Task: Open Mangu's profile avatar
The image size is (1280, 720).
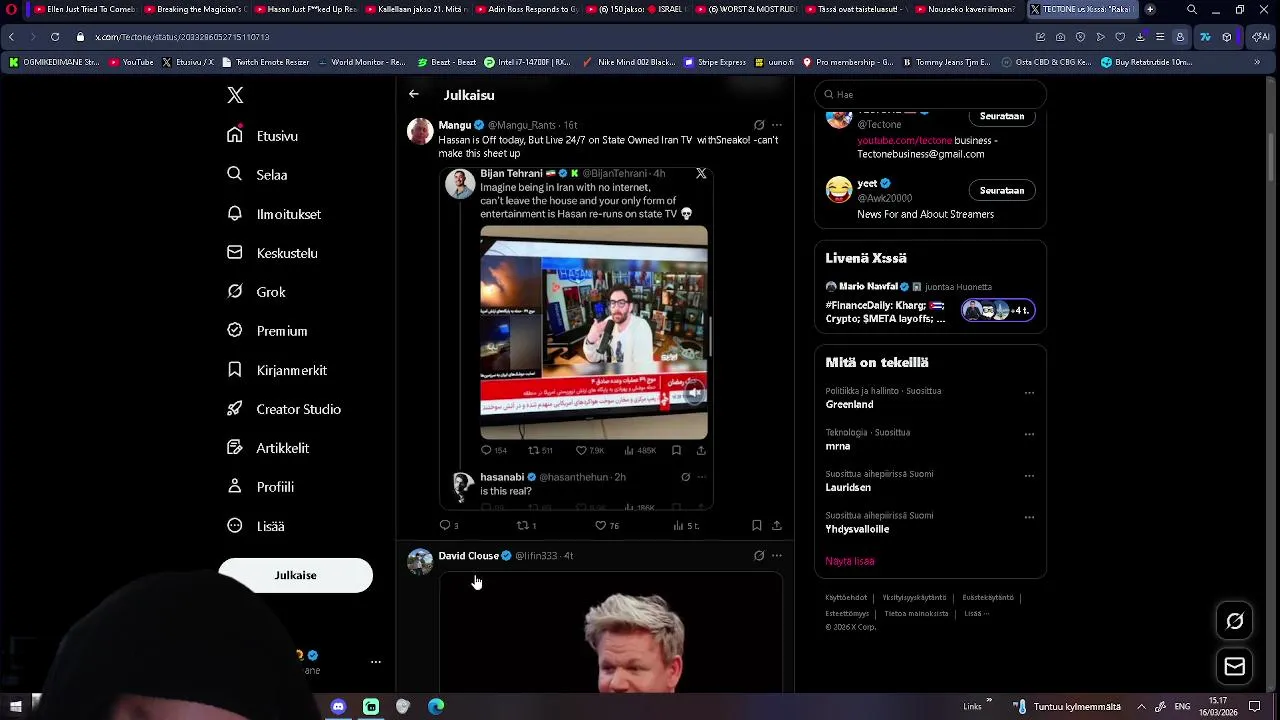Action: pos(420,132)
